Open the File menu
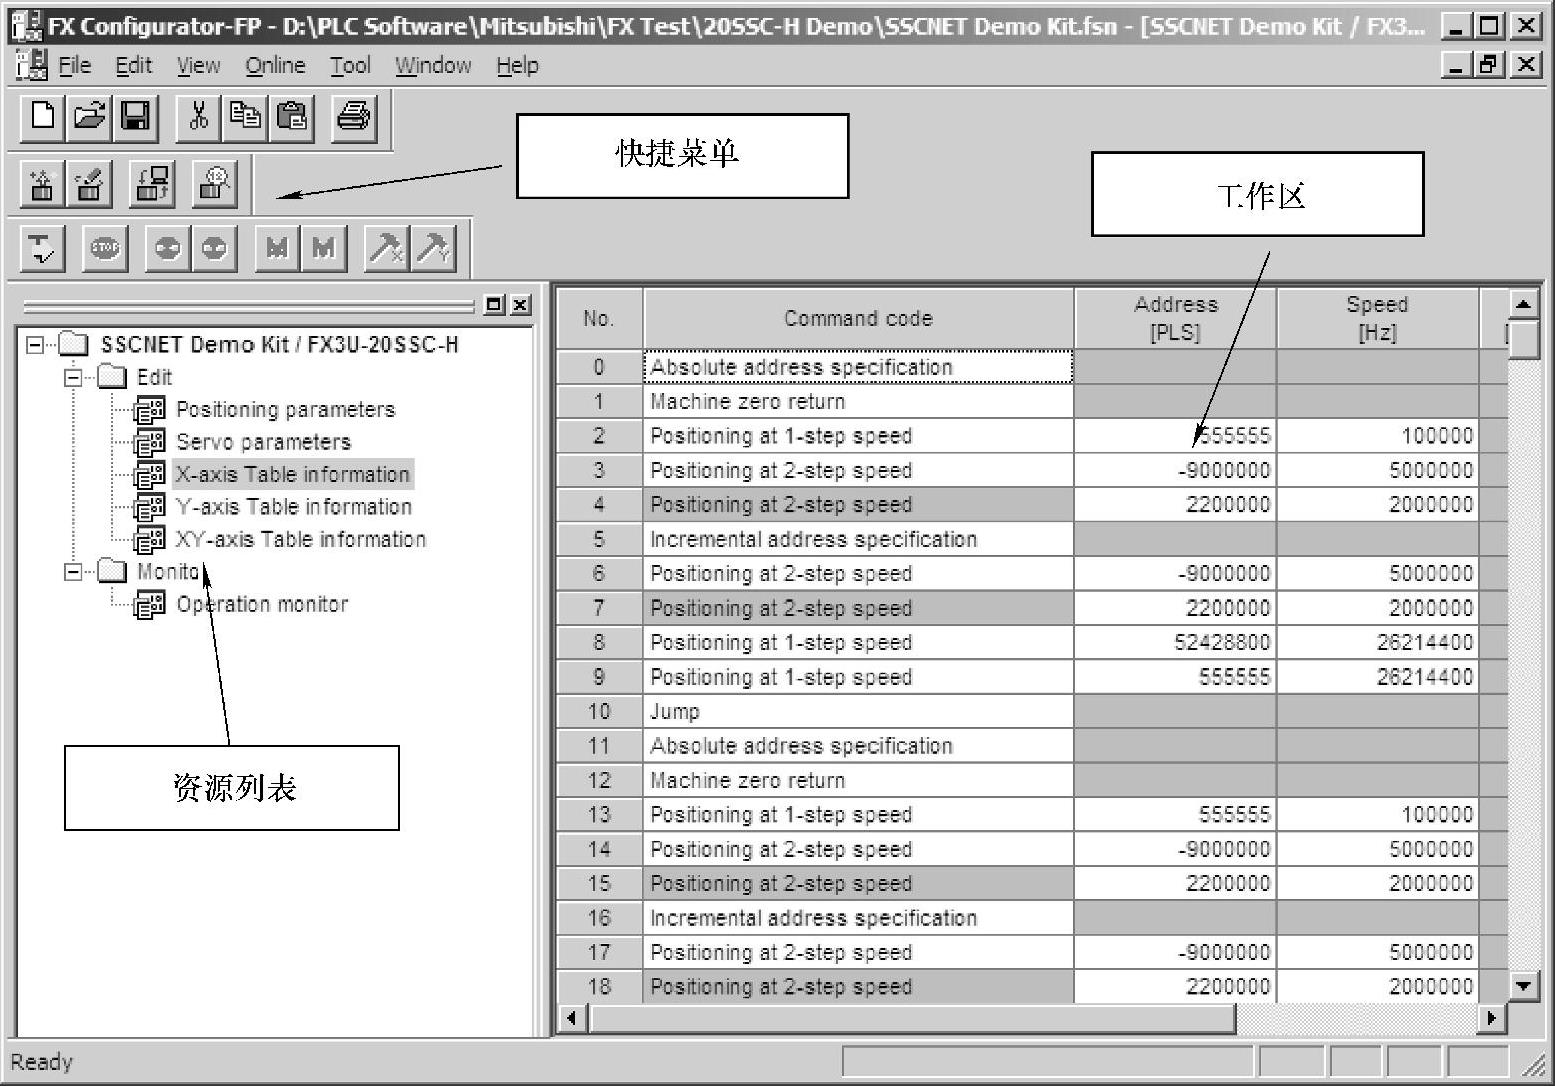 pyautogui.click(x=75, y=66)
